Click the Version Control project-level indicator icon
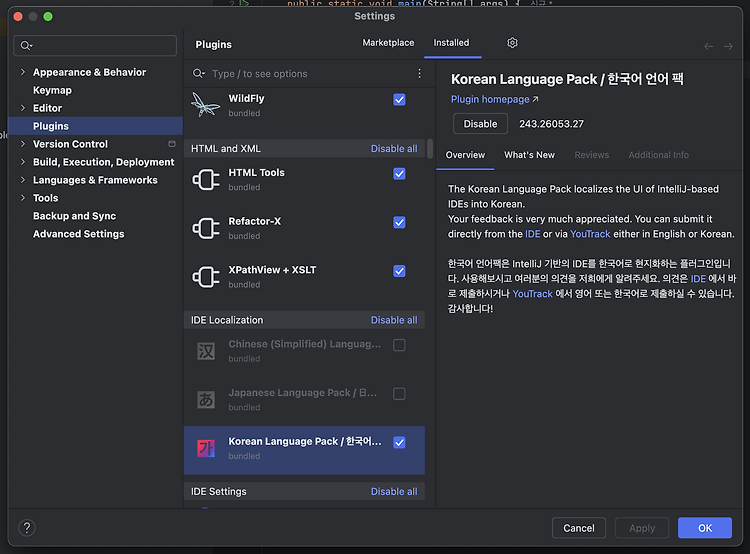750x554 pixels. click(x=172, y=144)
